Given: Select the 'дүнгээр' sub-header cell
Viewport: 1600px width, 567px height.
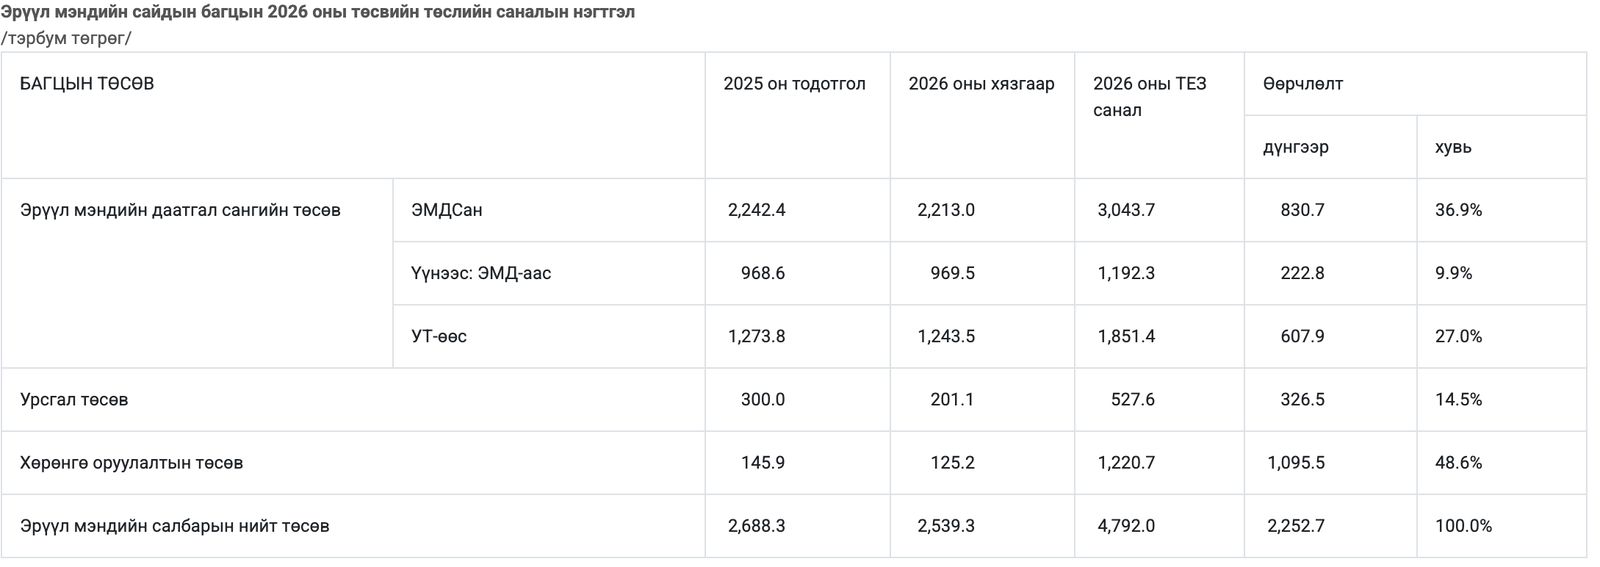Looking at the screenshot, I should coord(1295,147).
